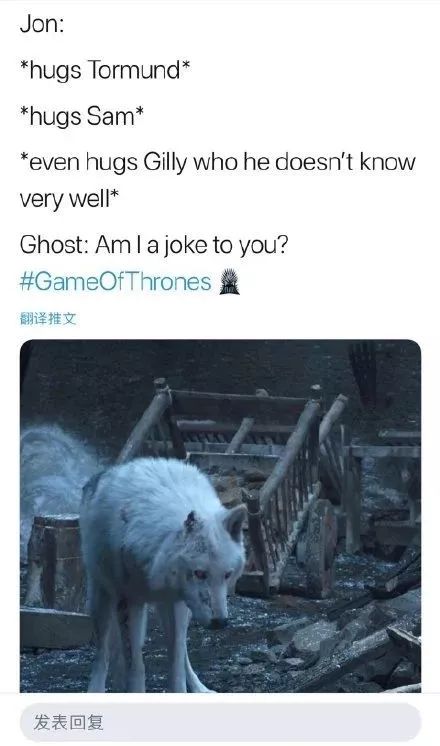The width and height of the screenshot is (440, 746).
Task: Tap the "very well*" text line
Action: pos(68,199)
